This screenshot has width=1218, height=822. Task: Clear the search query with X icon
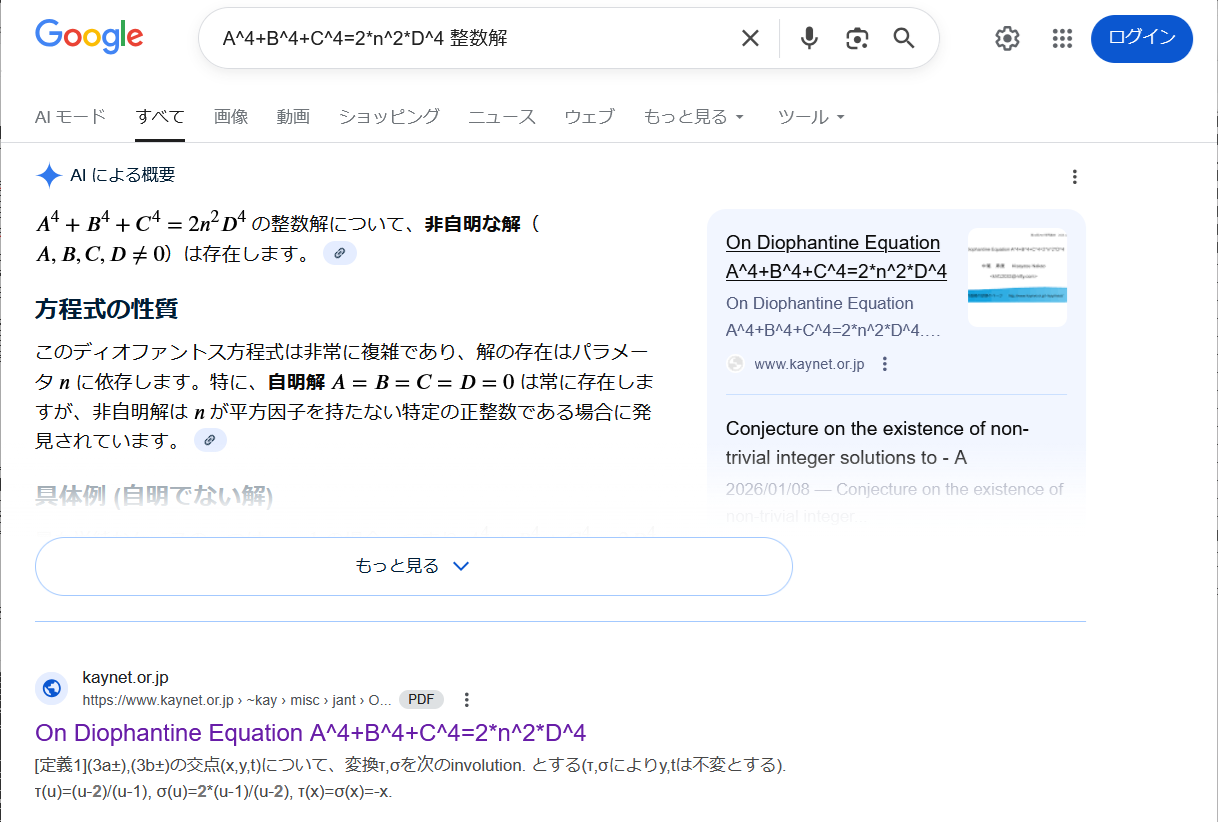pos(750,38)
